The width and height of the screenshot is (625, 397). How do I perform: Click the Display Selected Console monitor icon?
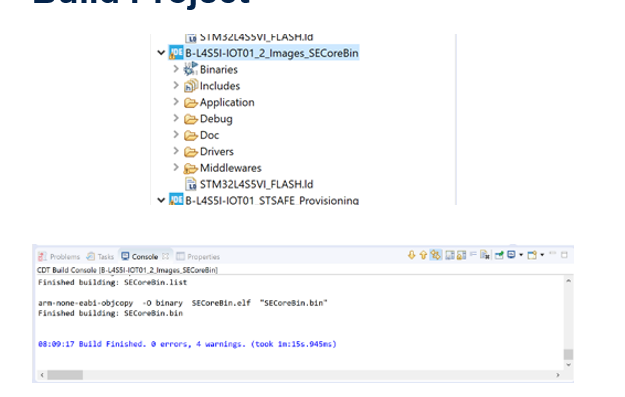(511, 255)
